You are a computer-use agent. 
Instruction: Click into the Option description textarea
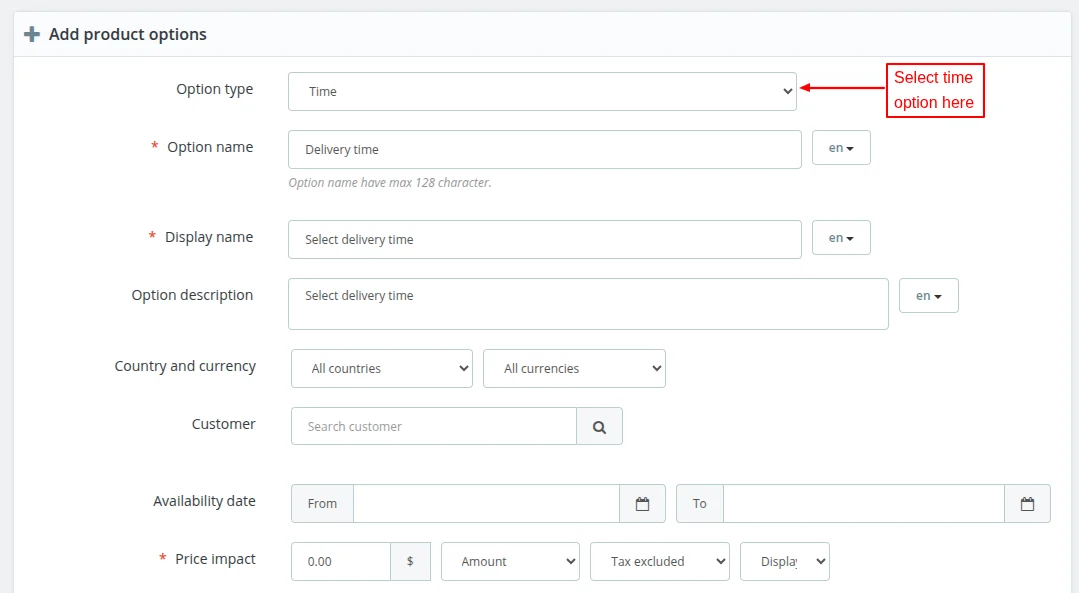(x=588, y=304)
